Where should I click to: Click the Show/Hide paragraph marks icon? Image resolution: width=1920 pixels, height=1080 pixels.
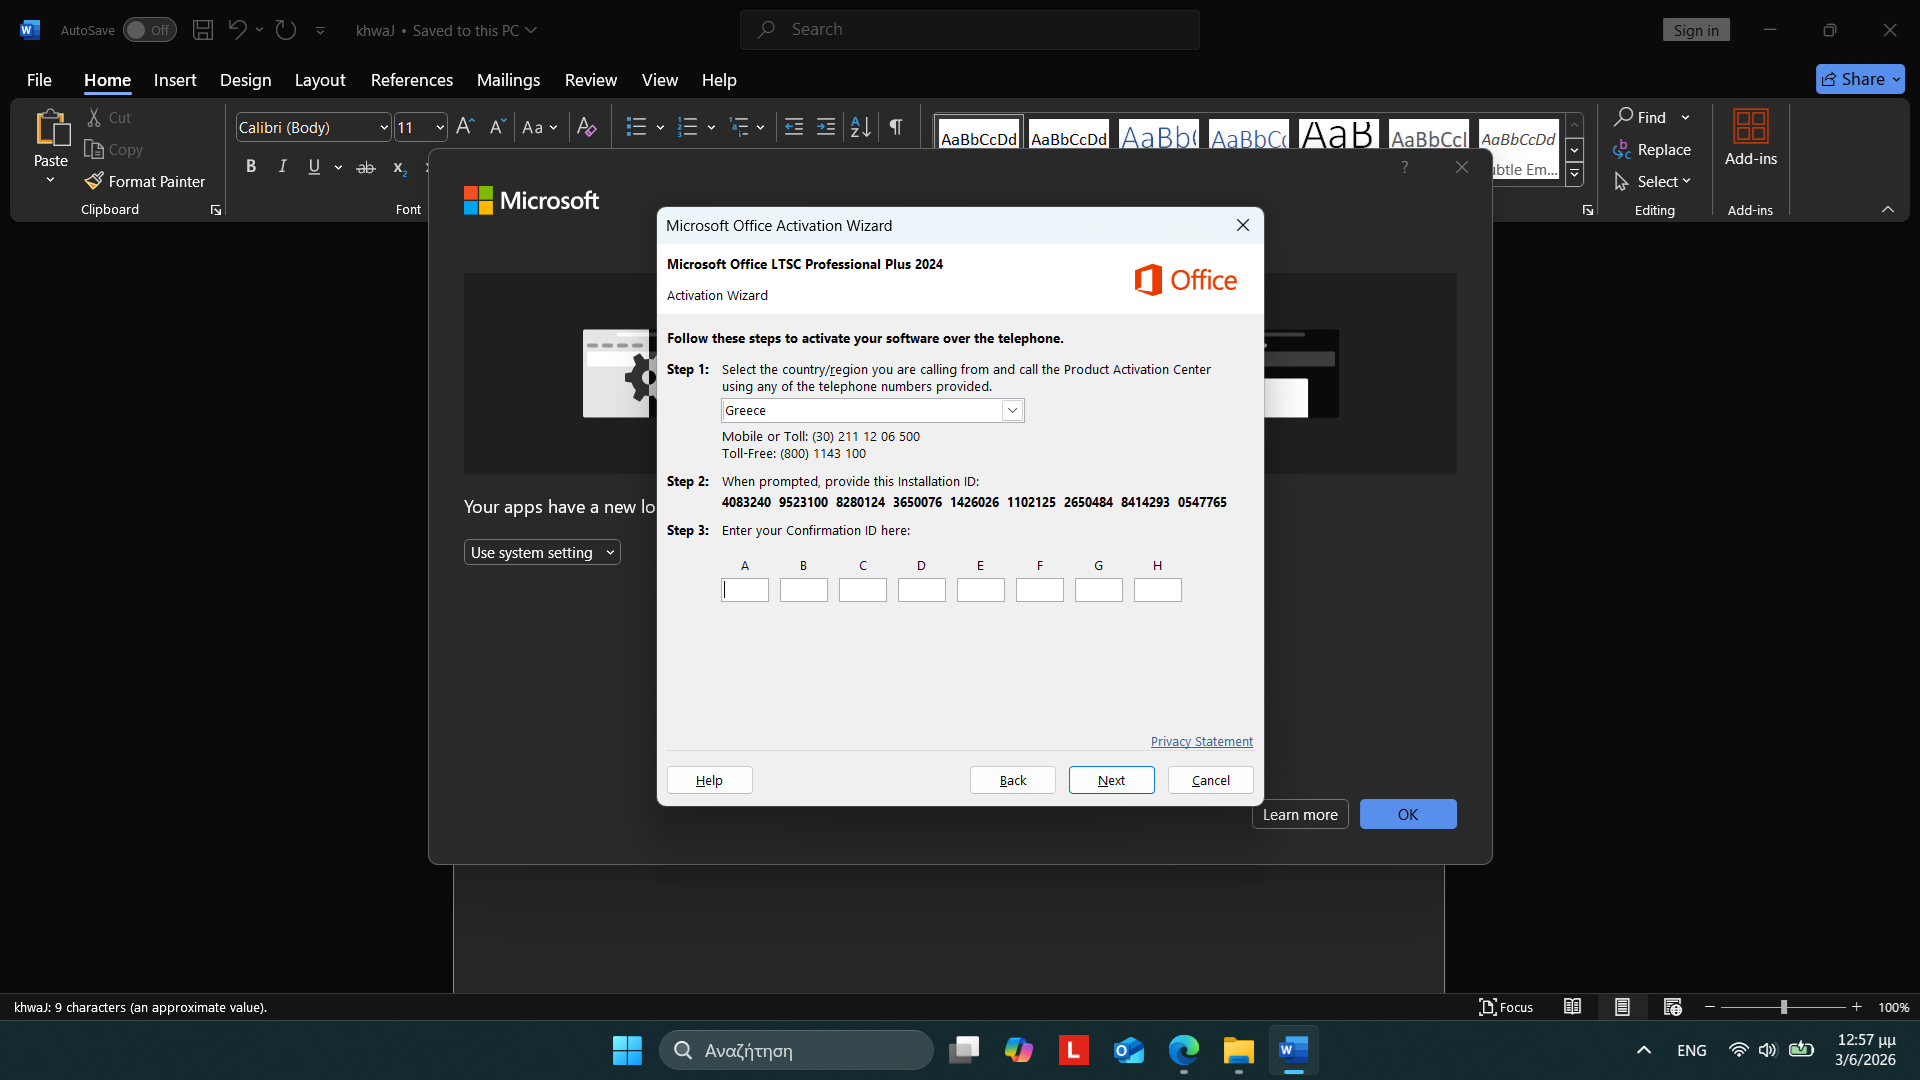(x=896, y=127)
